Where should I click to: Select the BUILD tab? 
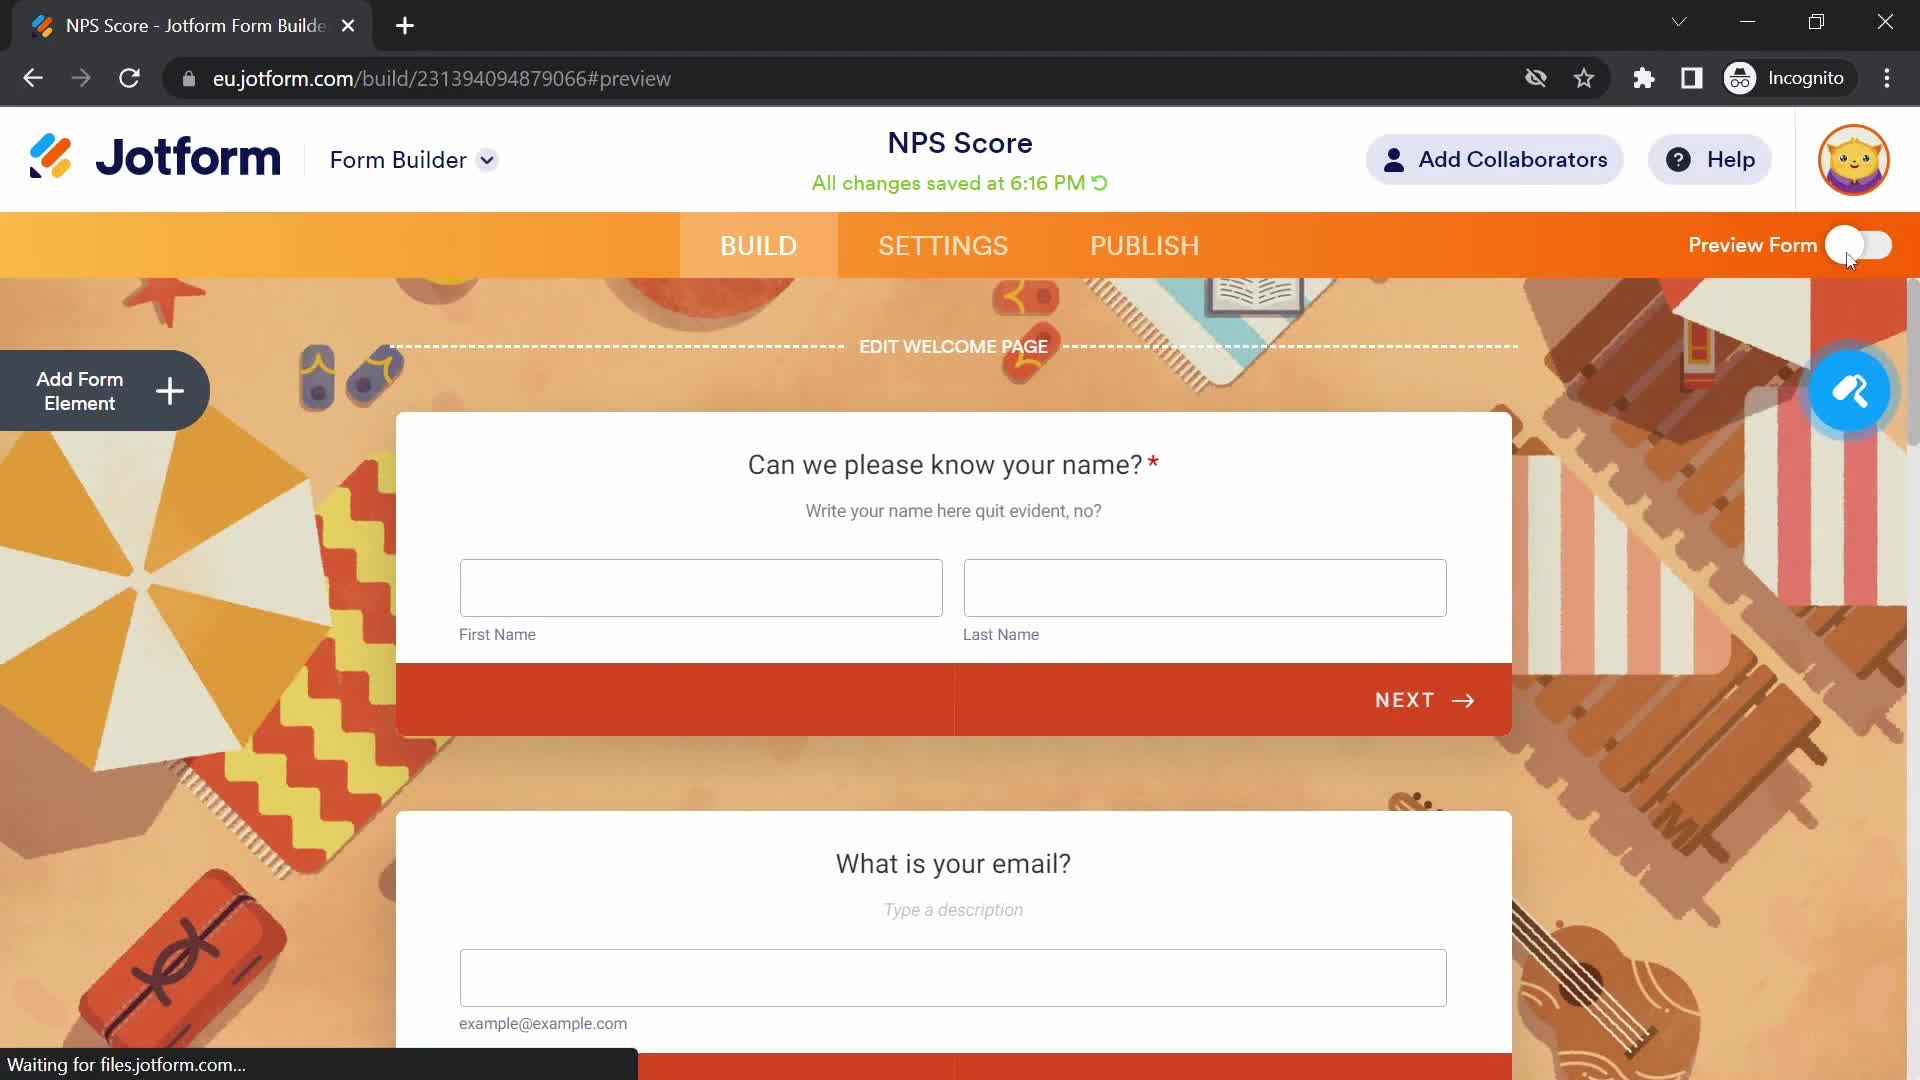(x=758, y=245)
